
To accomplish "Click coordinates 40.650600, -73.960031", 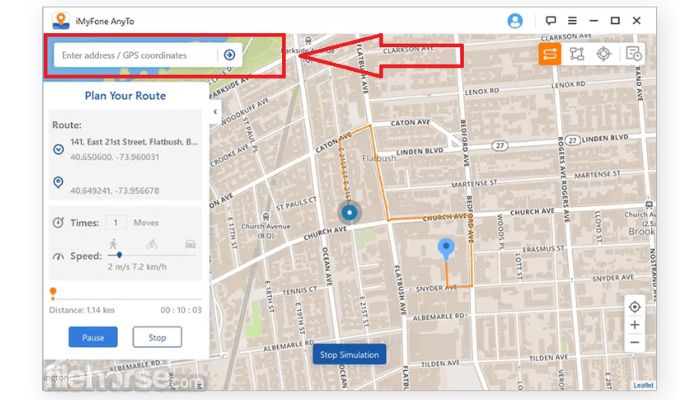I will click(114, 157).
